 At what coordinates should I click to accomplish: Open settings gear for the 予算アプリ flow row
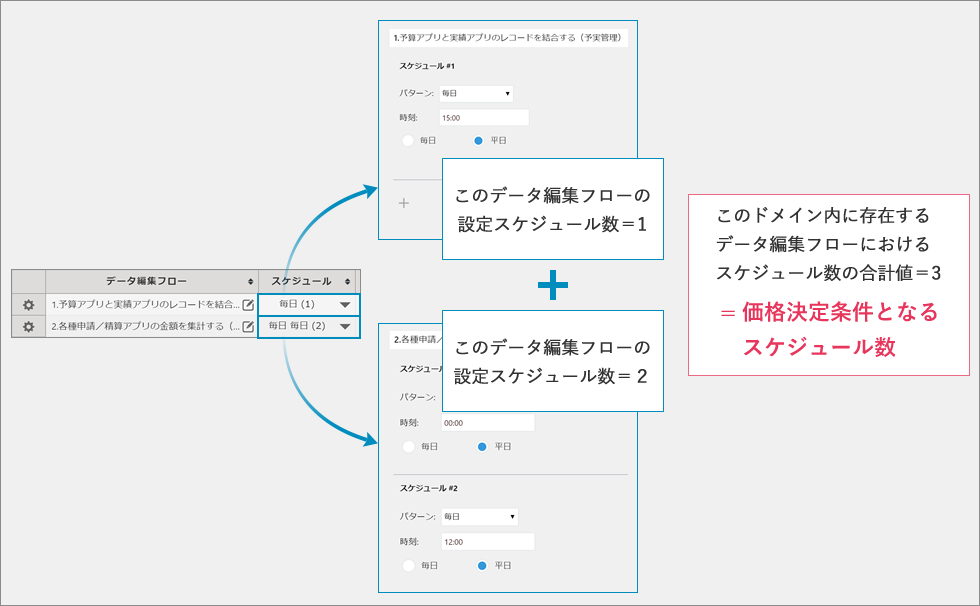point(28,305)
